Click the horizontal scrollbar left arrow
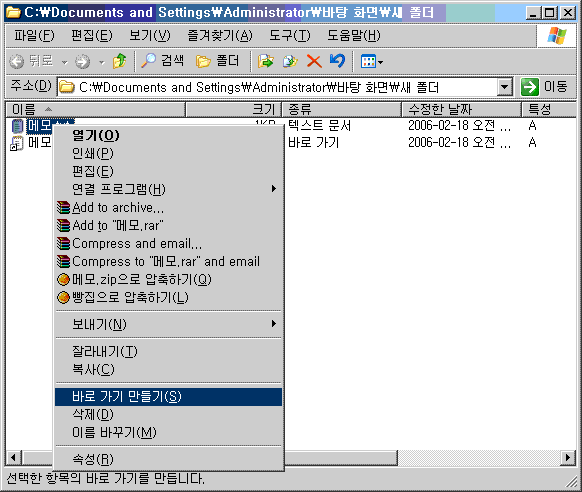The width and height of the screenshot is (582, 492). point(13,457)
